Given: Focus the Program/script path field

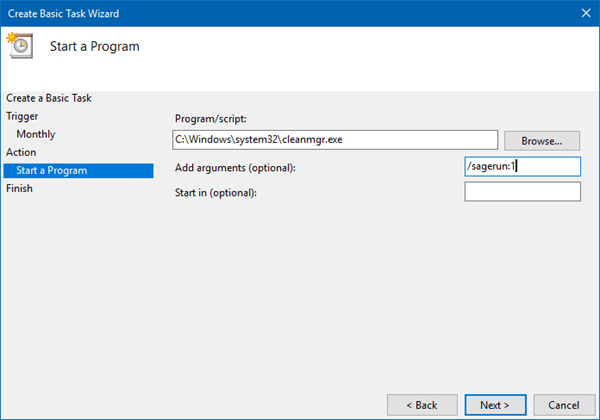Looking at the screenshot, I should 335,140.
